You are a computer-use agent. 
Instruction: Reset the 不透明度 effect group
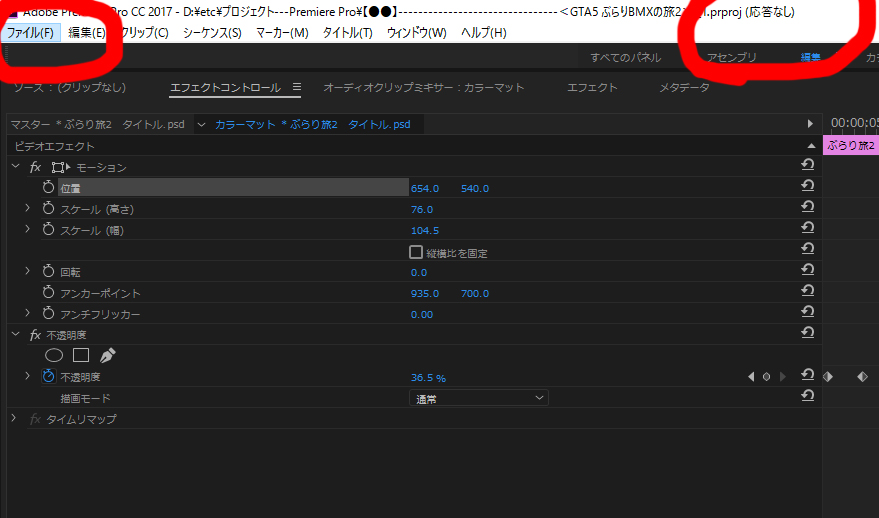tap(807, 332)
